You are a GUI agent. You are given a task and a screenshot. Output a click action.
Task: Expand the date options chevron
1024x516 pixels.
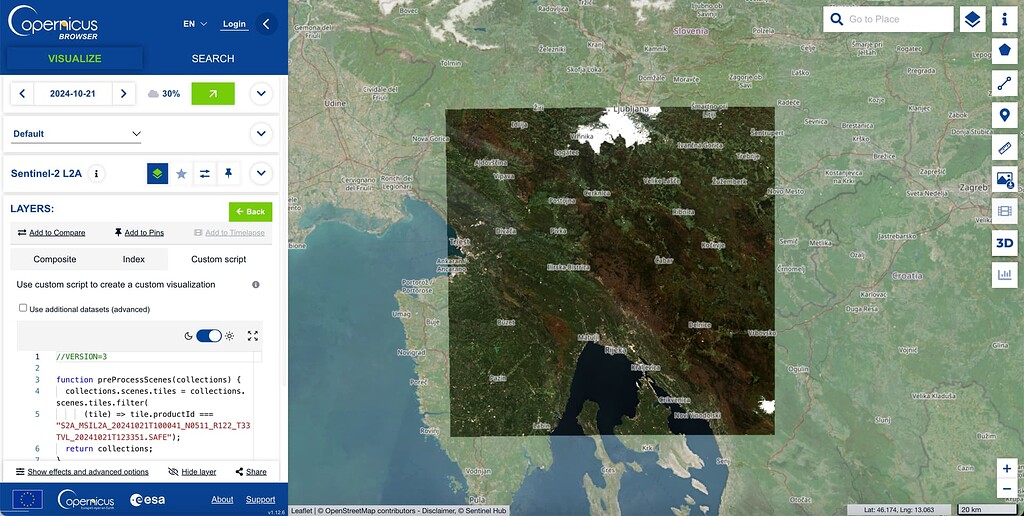[261, 94]
